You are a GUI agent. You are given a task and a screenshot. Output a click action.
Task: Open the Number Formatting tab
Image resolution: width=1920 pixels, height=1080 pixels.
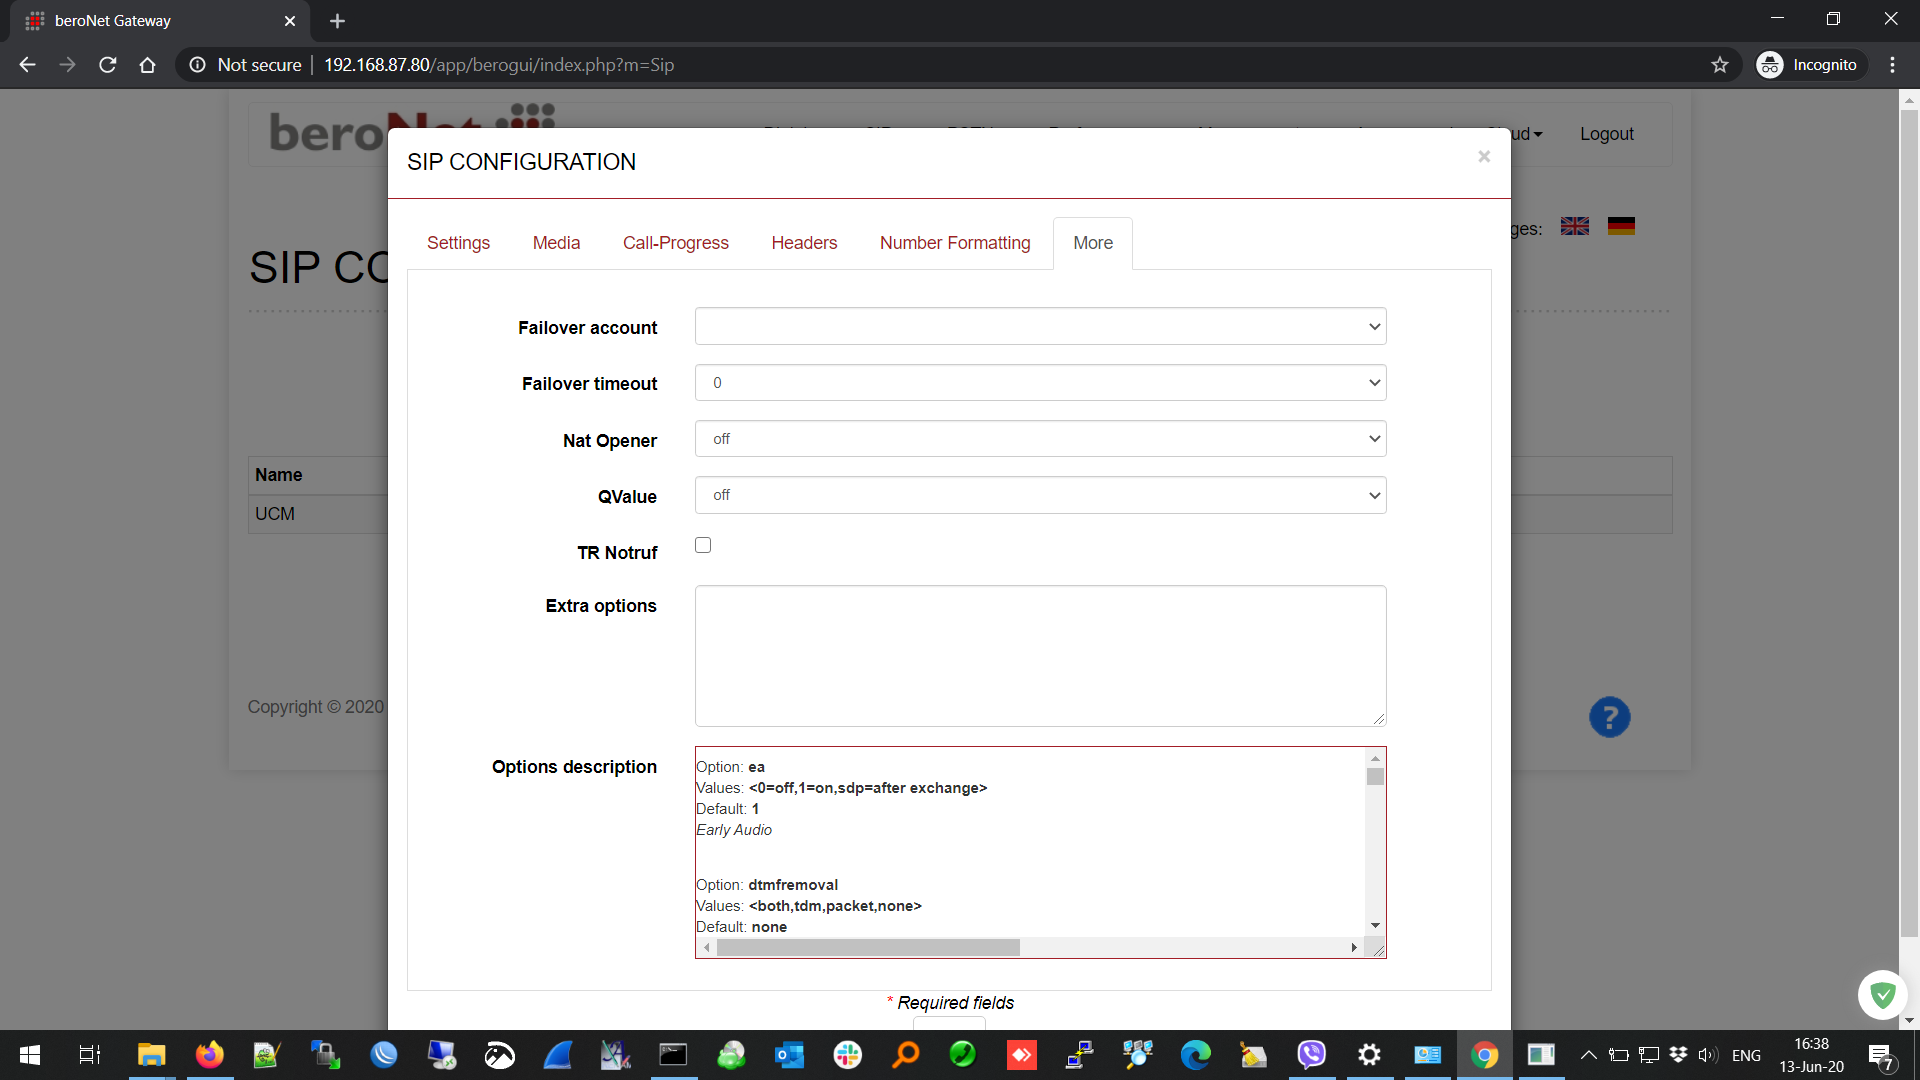click(x=954, y=243)
